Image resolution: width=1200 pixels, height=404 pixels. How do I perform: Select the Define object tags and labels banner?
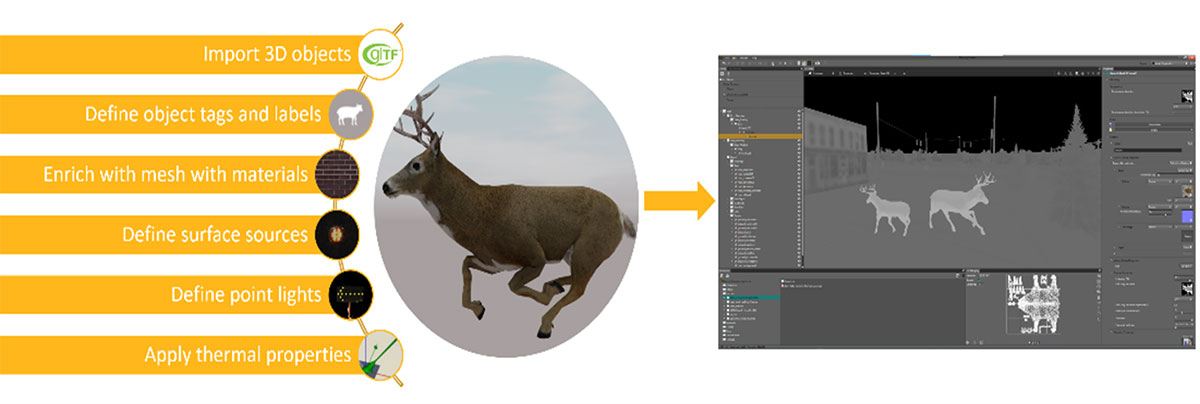pyautogui.click(x=165, y=115)
